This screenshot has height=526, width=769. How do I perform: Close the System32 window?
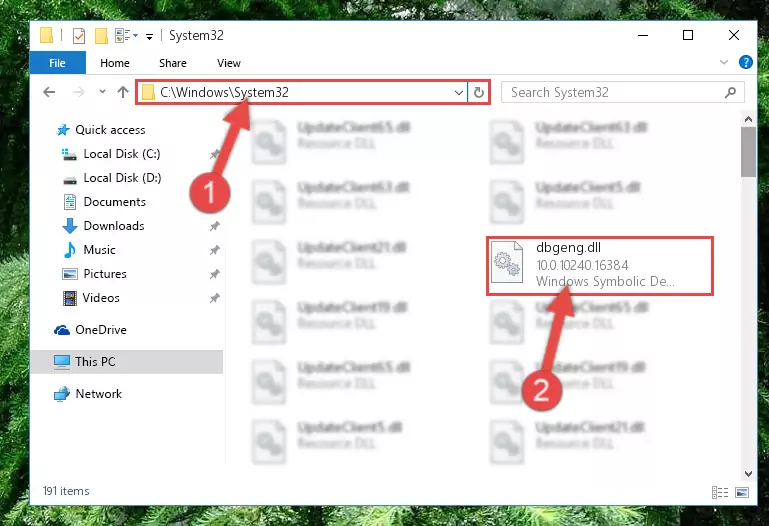click(x=734, y=35)
